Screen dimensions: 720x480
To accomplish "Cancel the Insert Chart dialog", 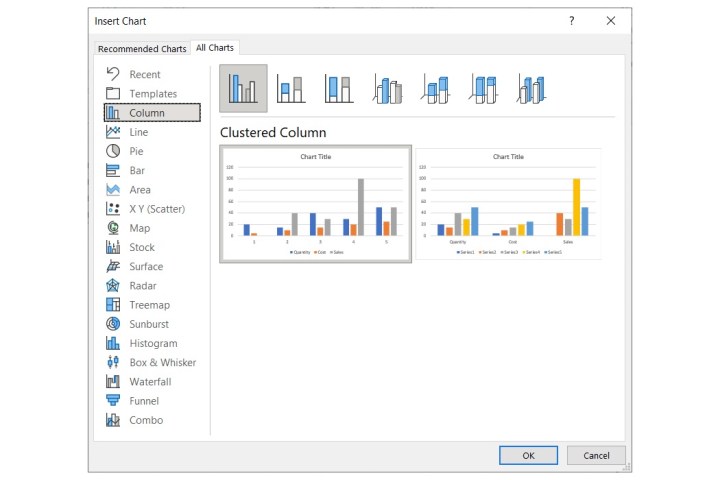I will [x=596, y=455].
